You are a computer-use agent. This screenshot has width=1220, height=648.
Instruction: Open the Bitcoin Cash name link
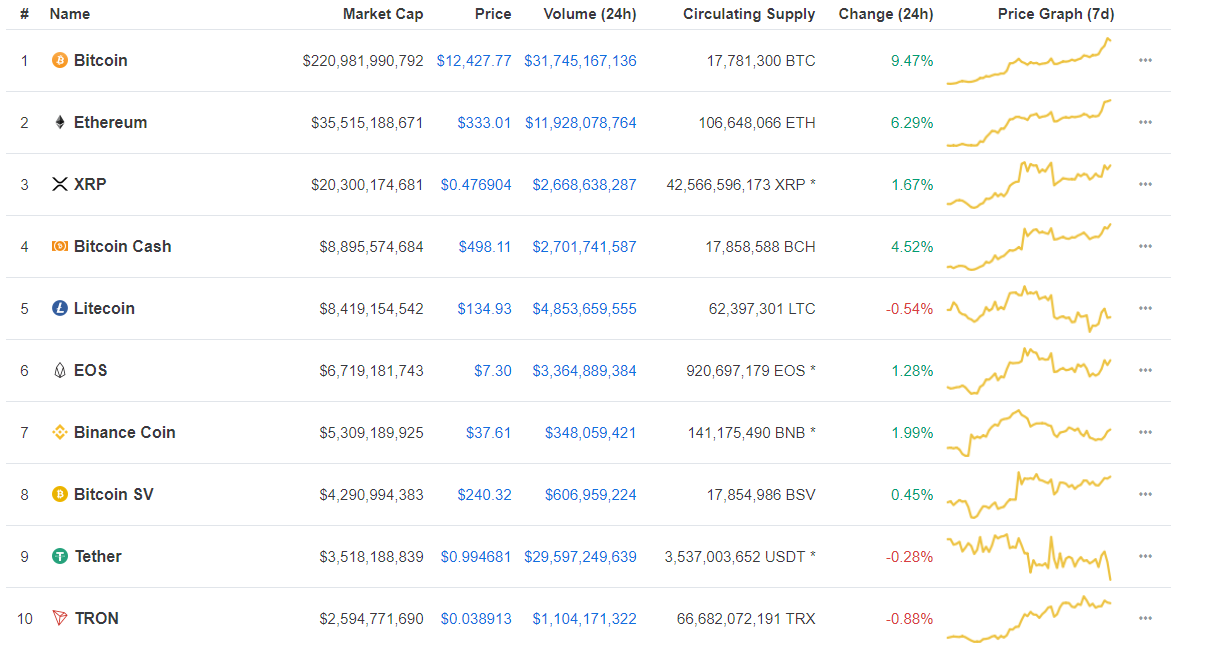point(122,247)
